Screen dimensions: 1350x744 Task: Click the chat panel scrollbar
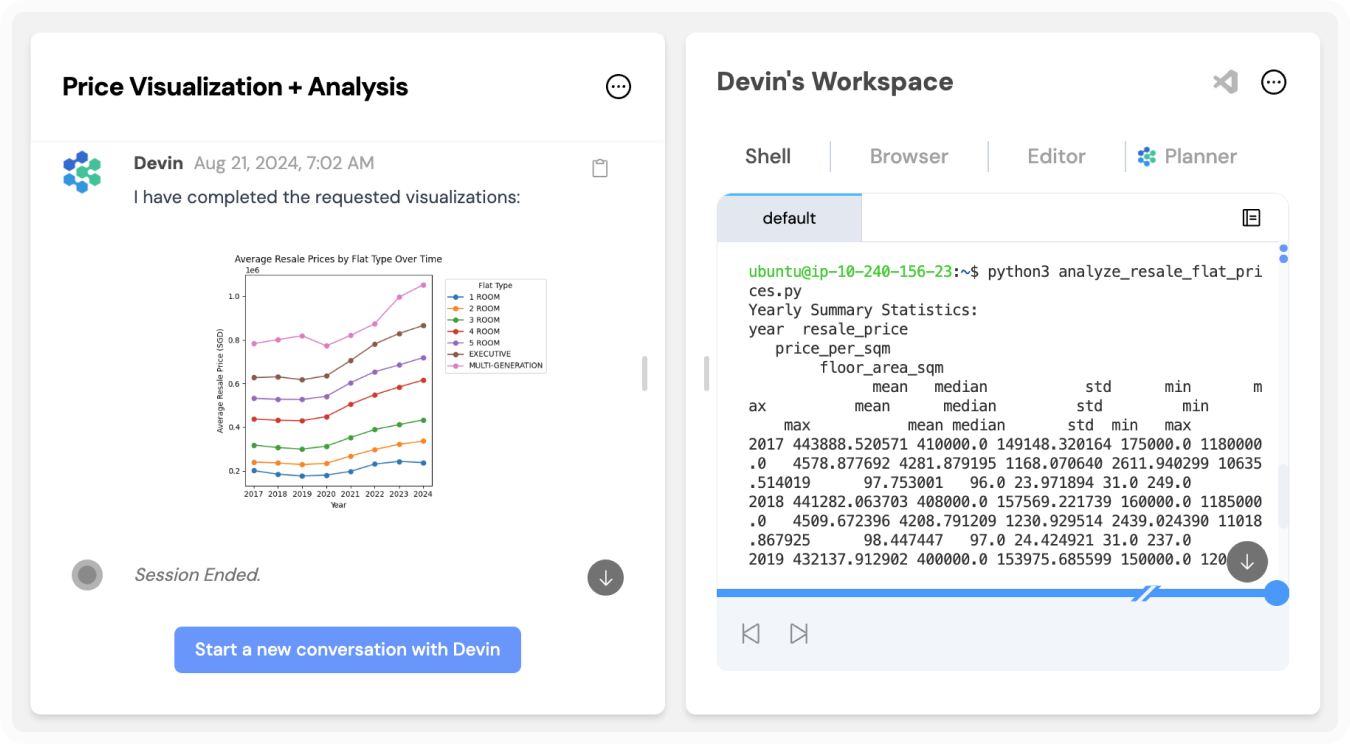coord(645,373)
